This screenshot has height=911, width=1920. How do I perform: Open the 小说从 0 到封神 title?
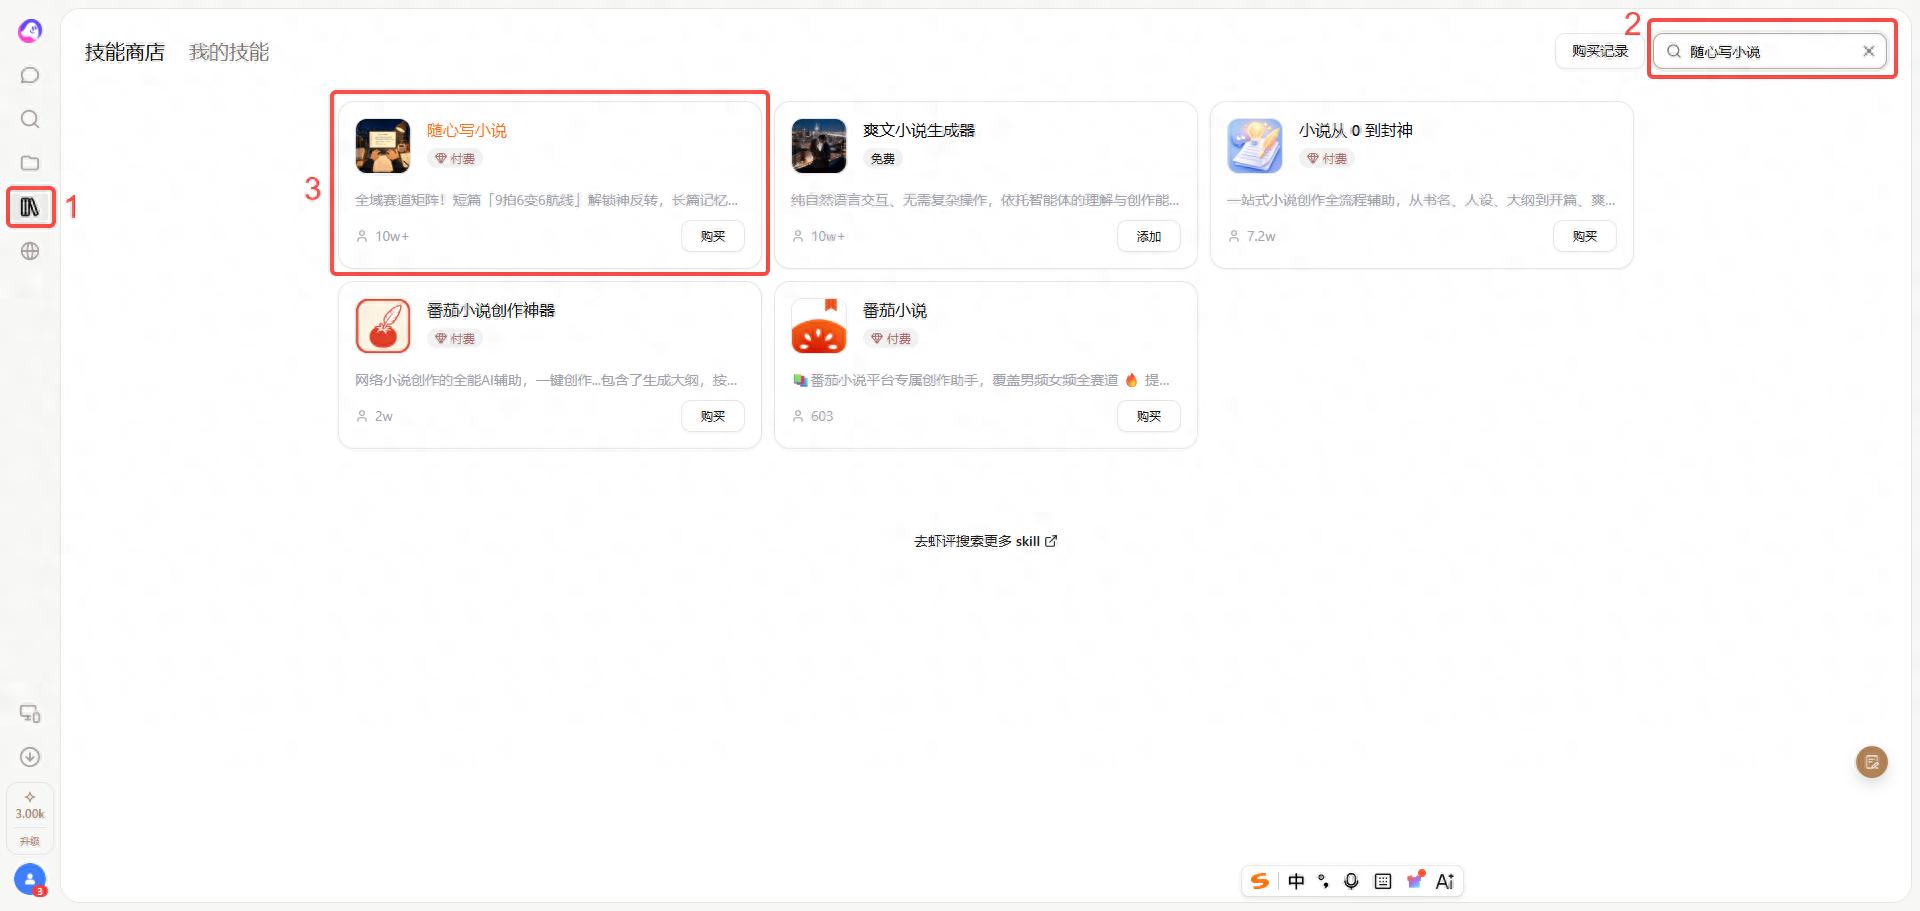click(1355, 131)
